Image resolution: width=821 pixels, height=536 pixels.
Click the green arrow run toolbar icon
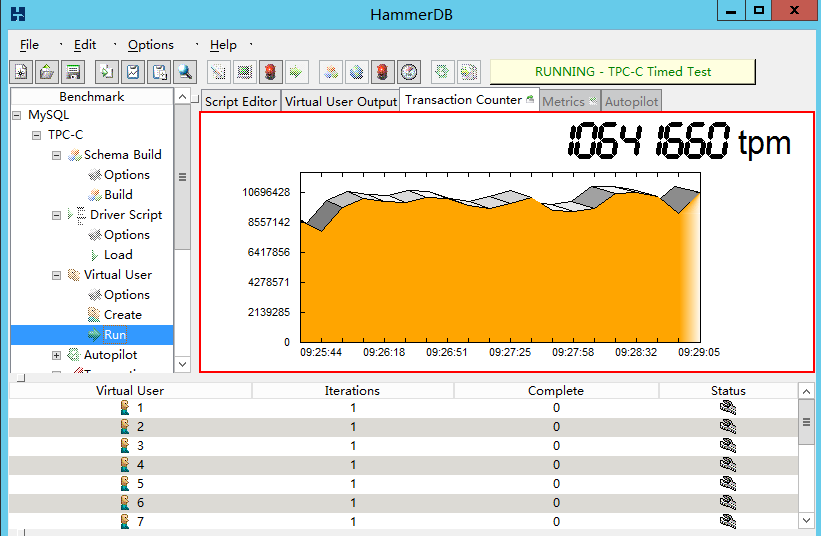(297, 72)
